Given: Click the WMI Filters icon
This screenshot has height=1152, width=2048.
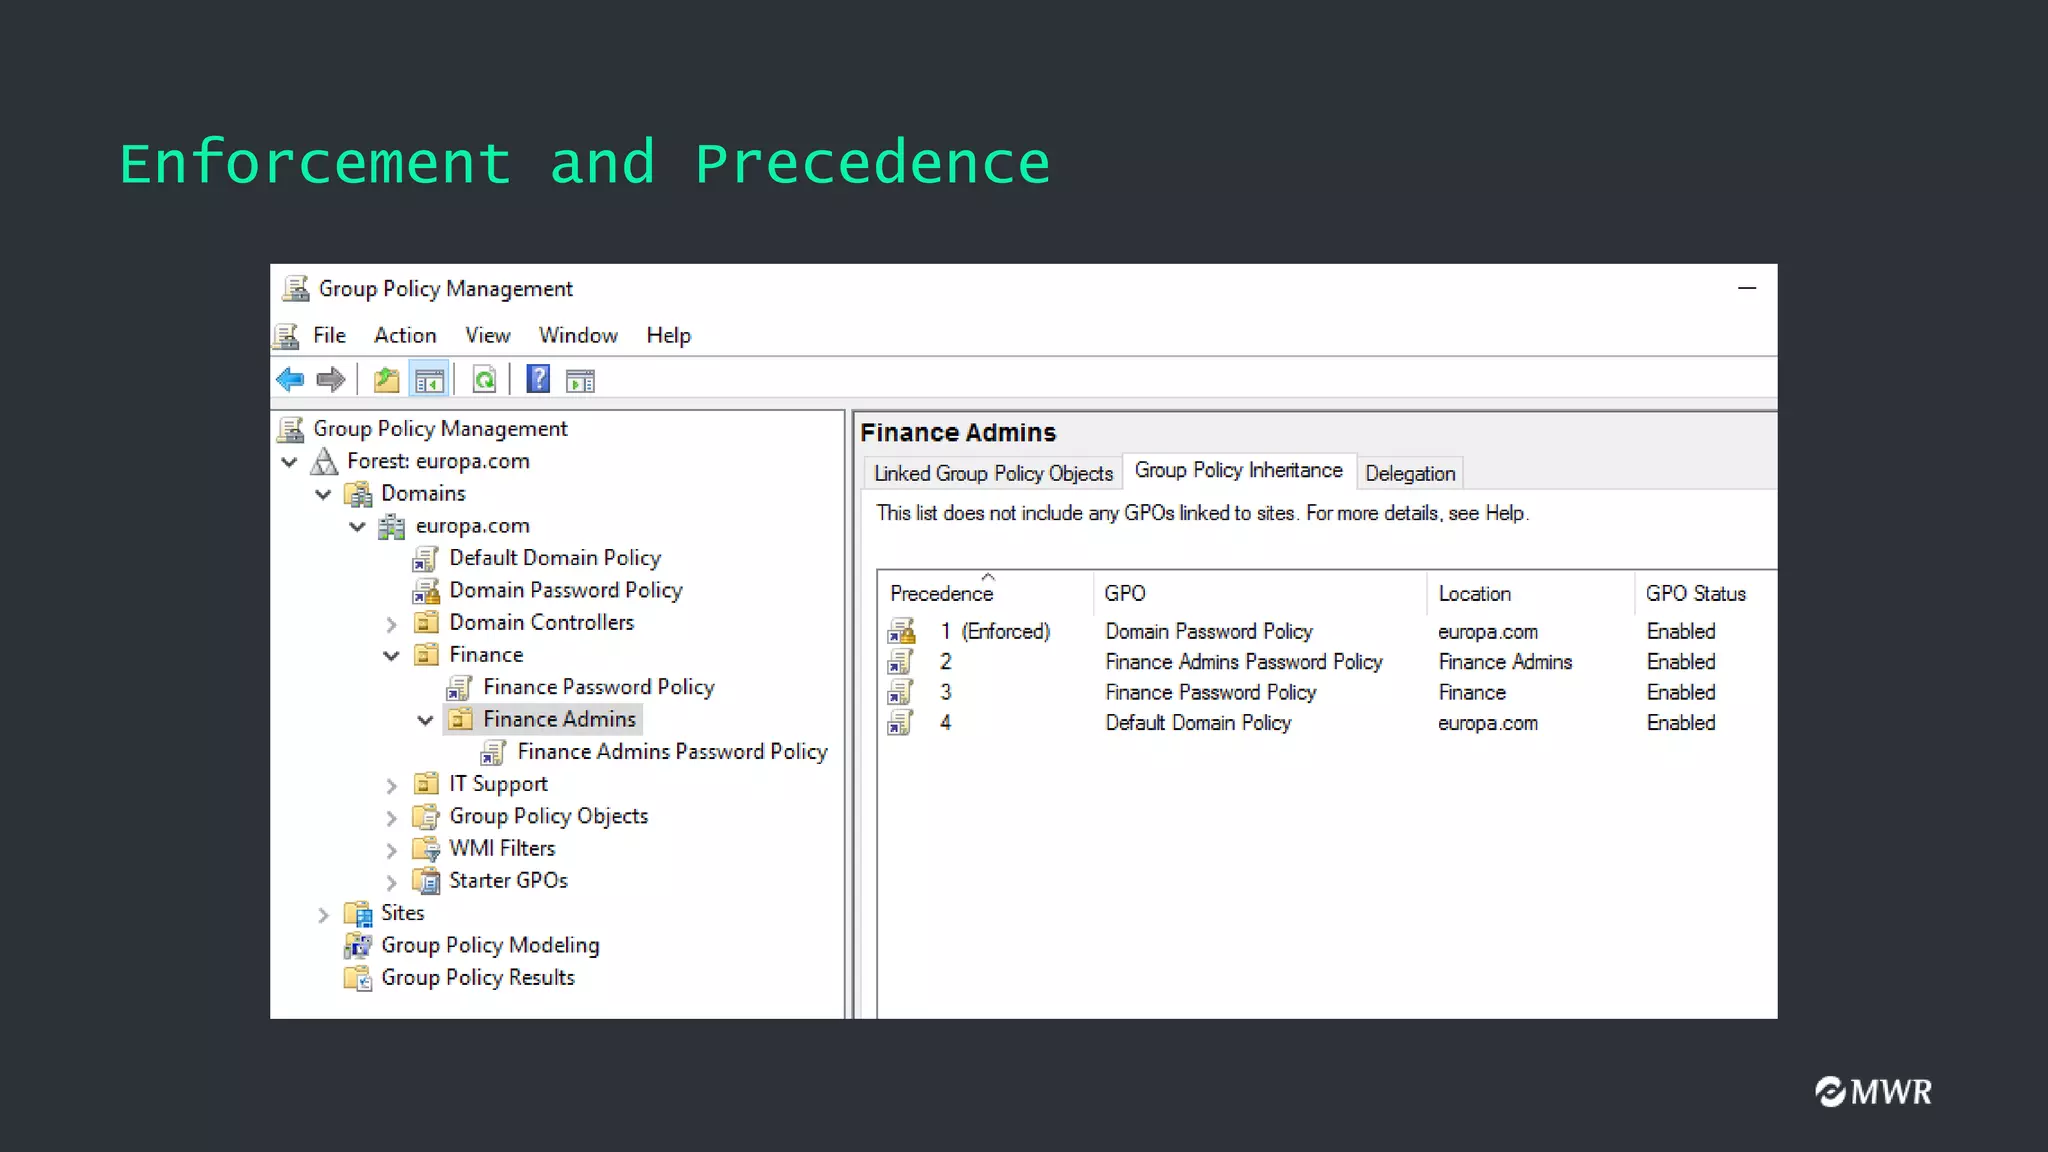Looking at the screenshot, I should 426,849.
